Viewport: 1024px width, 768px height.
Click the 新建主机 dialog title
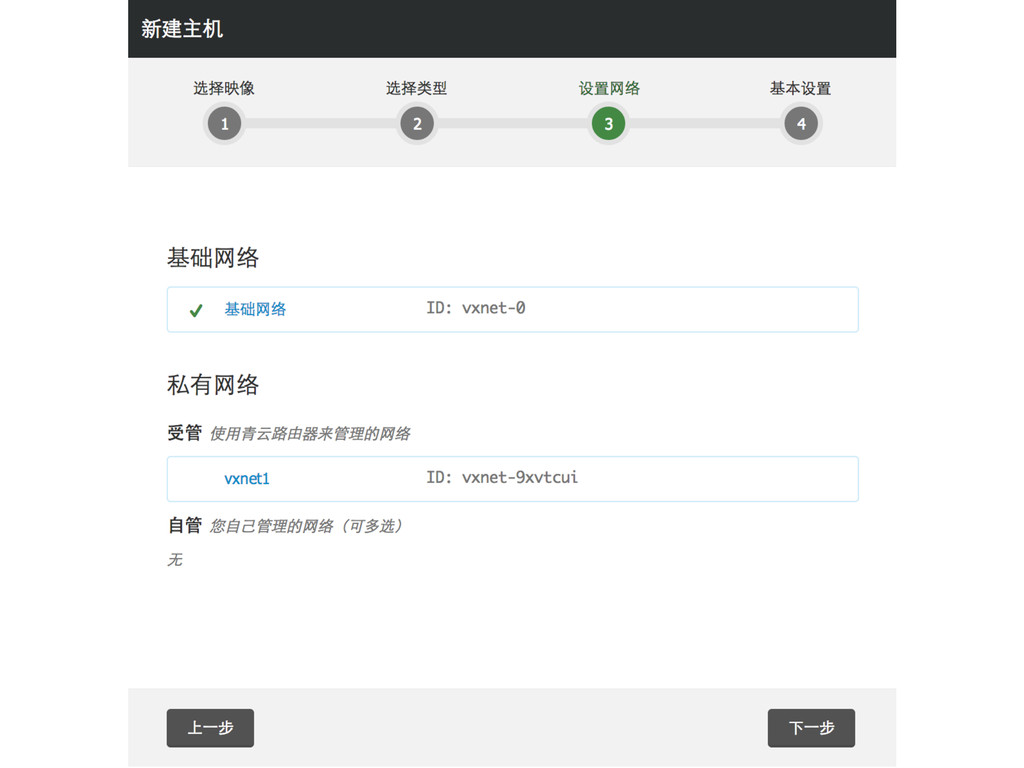[x=182, y=29]
